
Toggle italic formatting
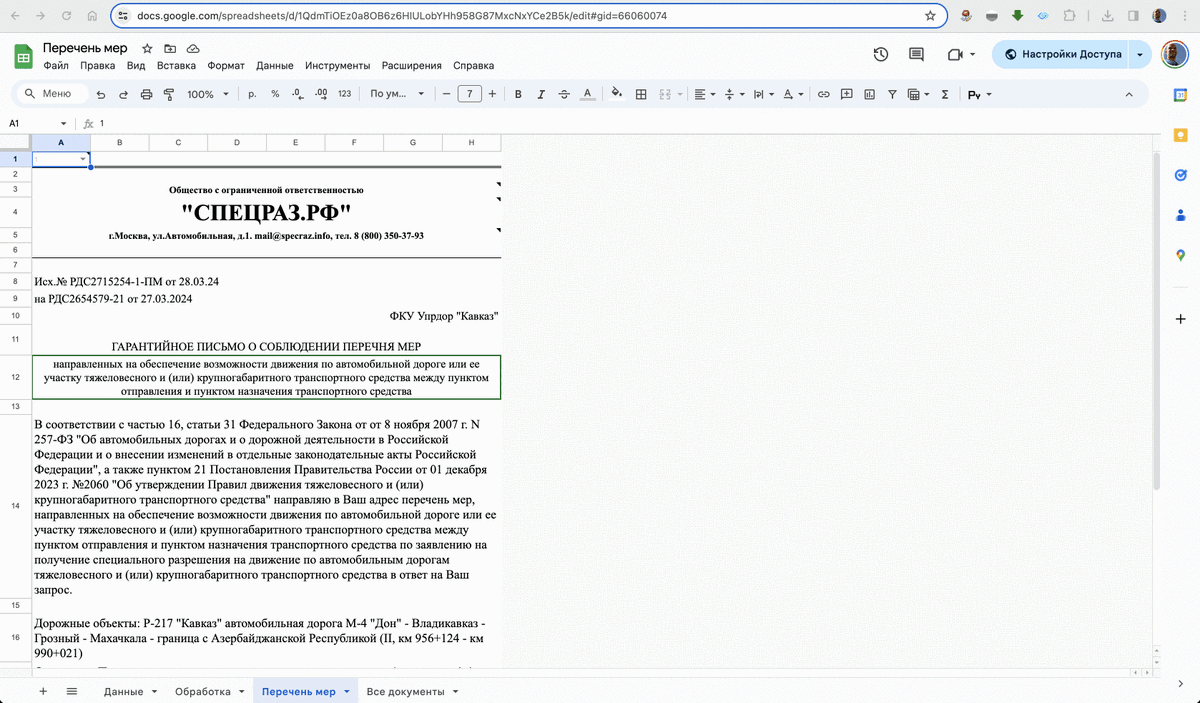541,94
